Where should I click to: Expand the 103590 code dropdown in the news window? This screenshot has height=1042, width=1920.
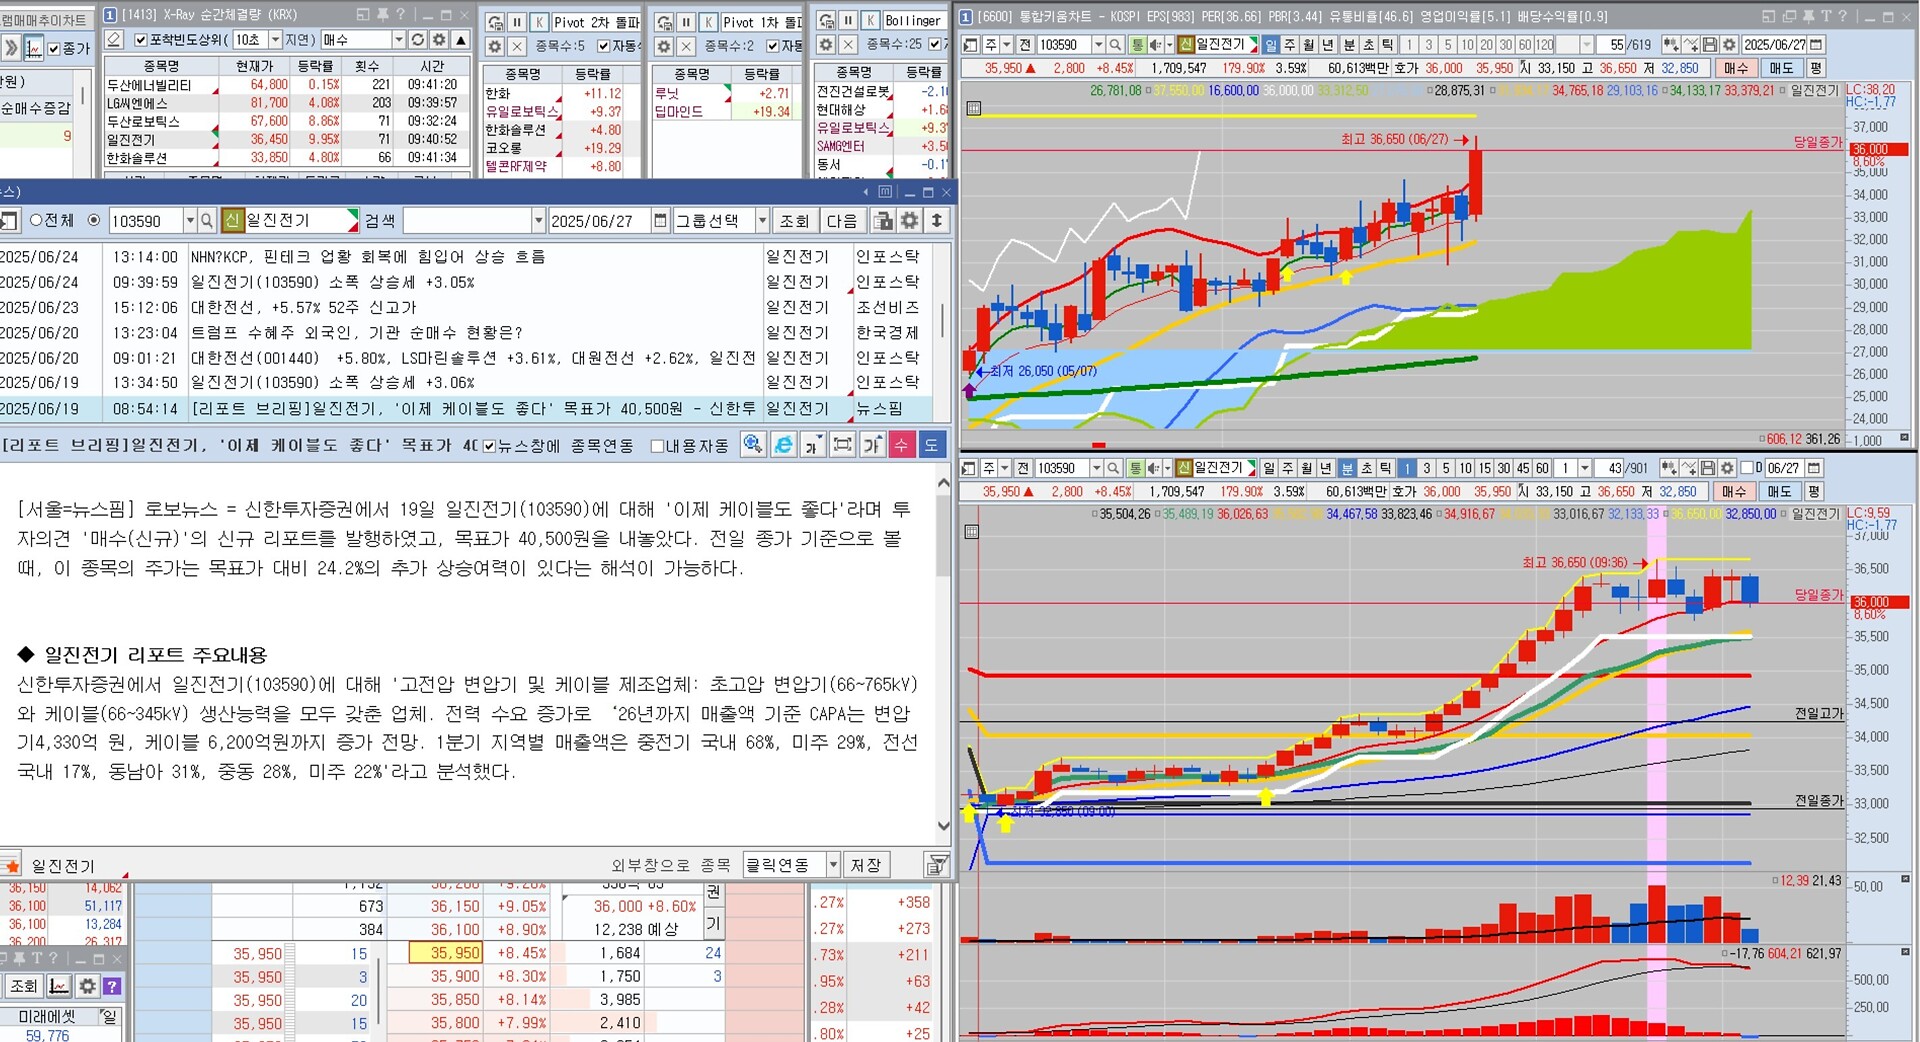(190, 220)
